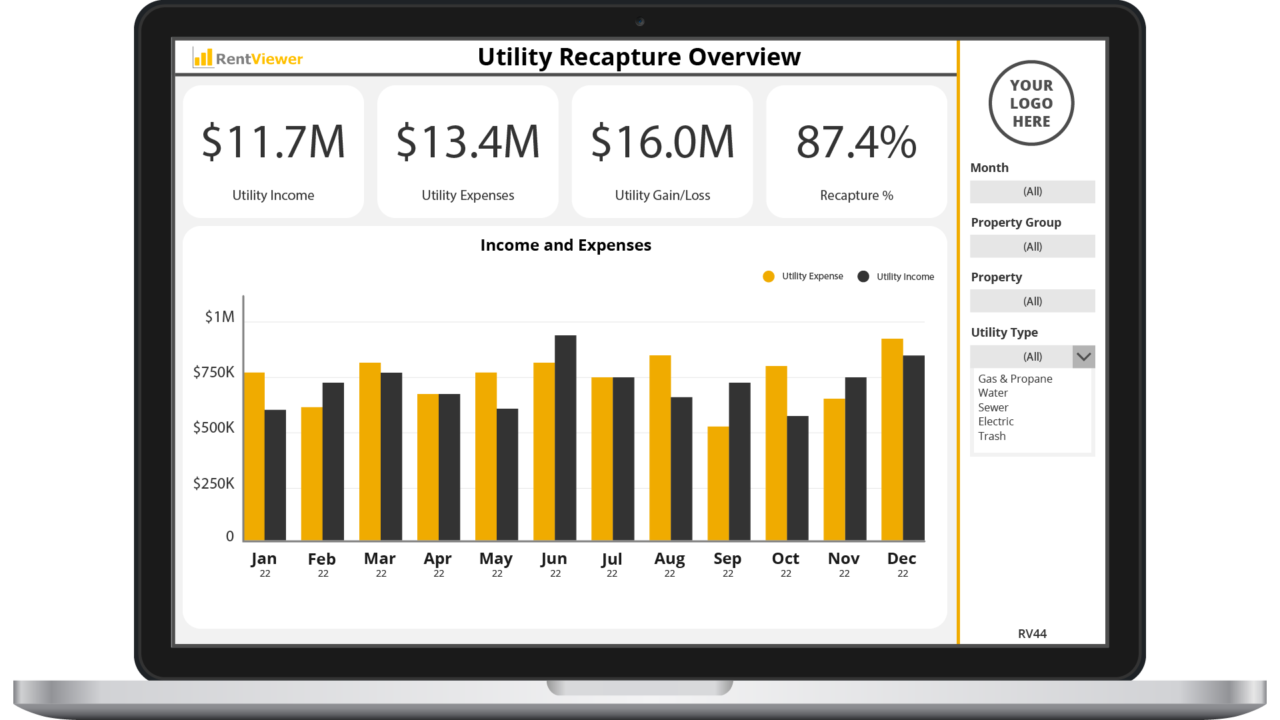Open the Month filter dropdown

[x=1032, y=191]
